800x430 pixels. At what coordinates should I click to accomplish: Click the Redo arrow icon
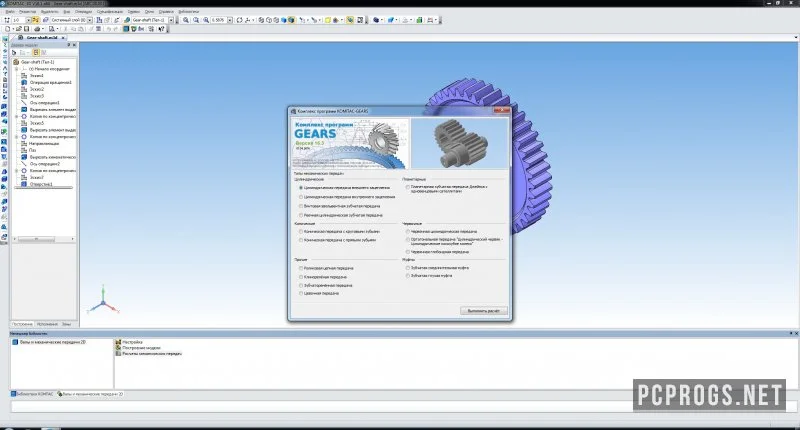(116, 29)
